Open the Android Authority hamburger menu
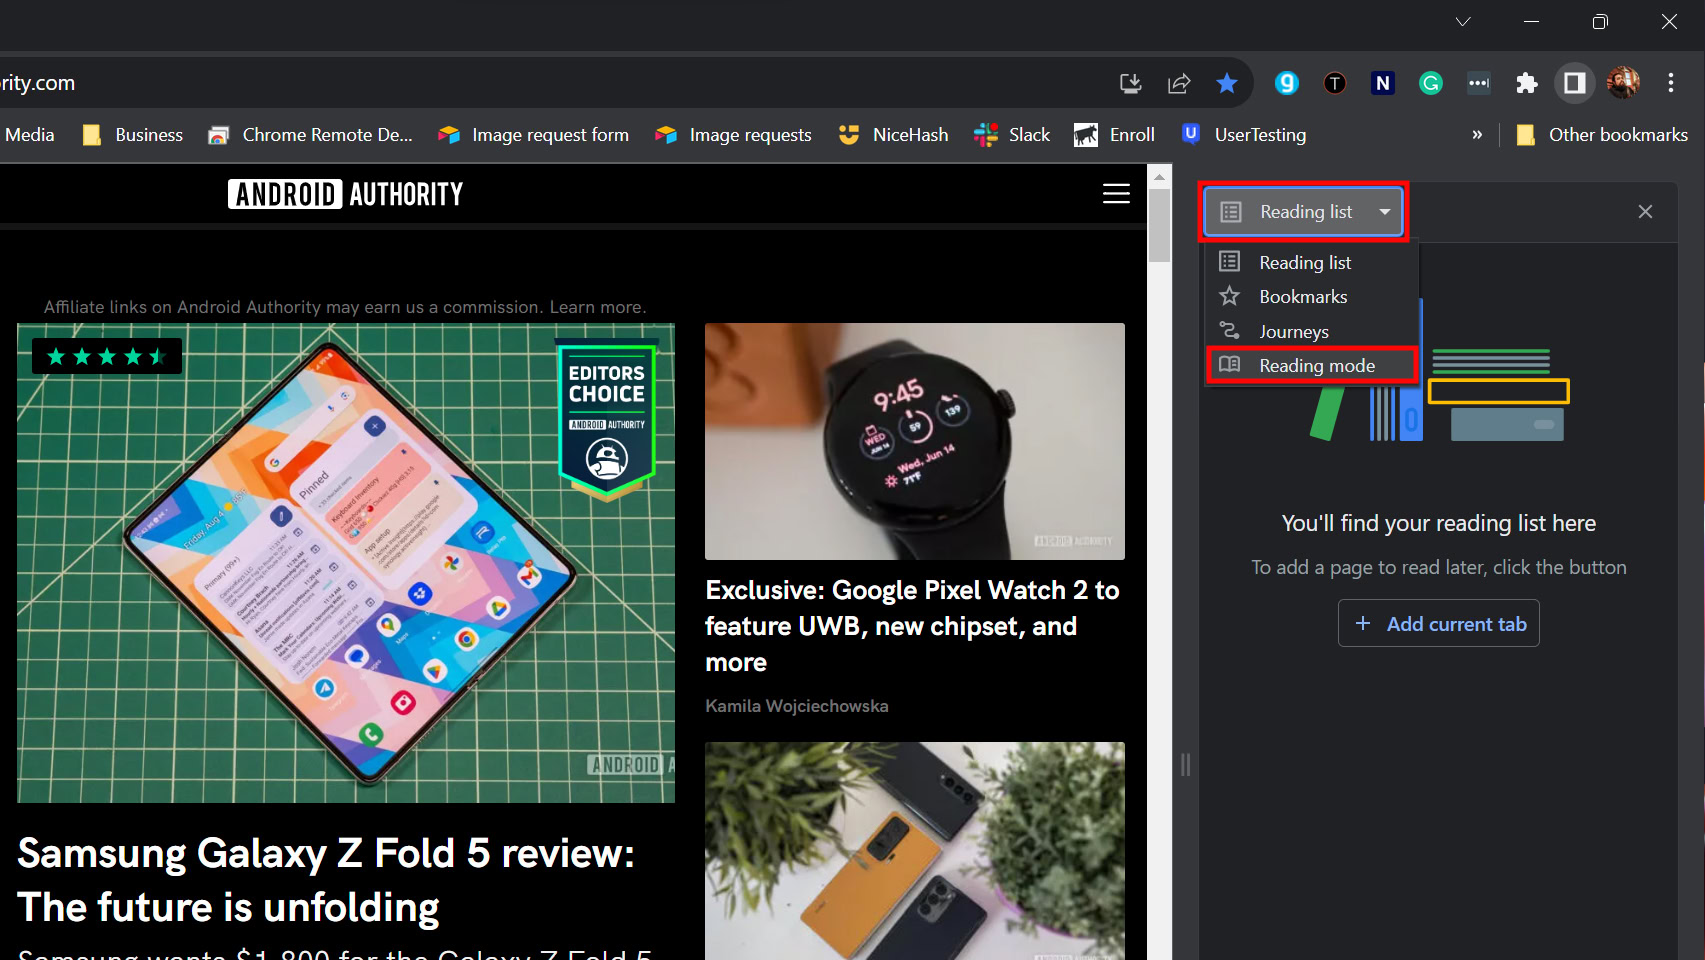The height and width of the screenshot is (960, 1705). pyautogui.click(x=1116, y=194)
